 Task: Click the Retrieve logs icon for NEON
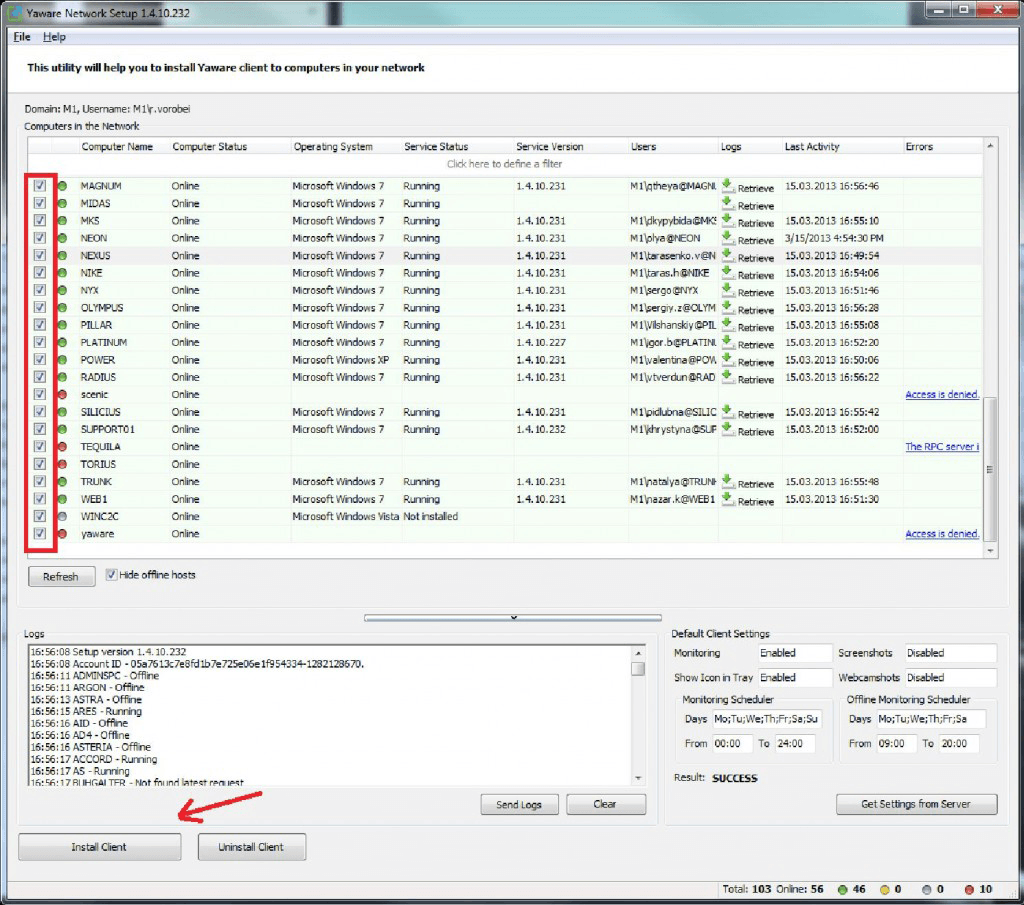[727, 238]
